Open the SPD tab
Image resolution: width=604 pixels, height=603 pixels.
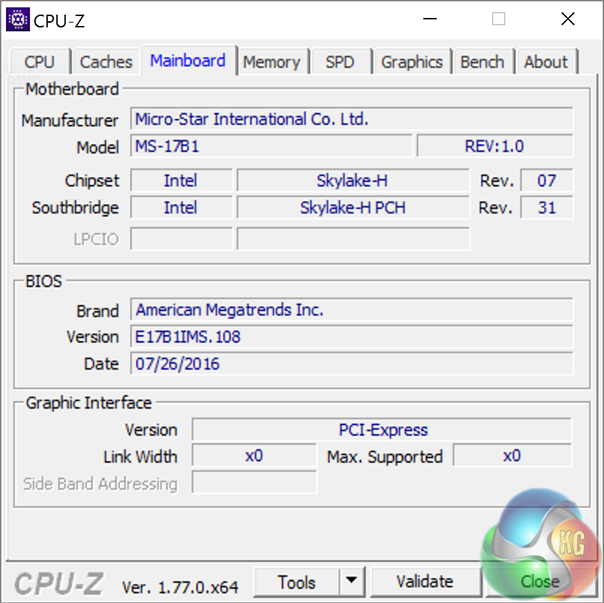pos(341,62)
